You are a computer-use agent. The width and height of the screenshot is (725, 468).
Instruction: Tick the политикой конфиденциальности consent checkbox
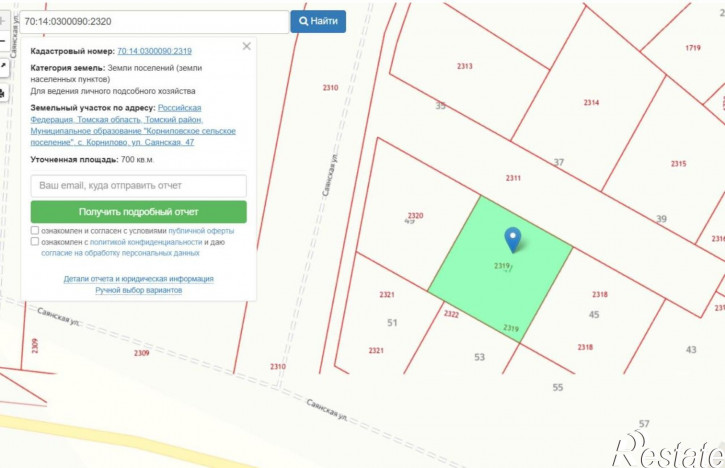click(35, 242)
